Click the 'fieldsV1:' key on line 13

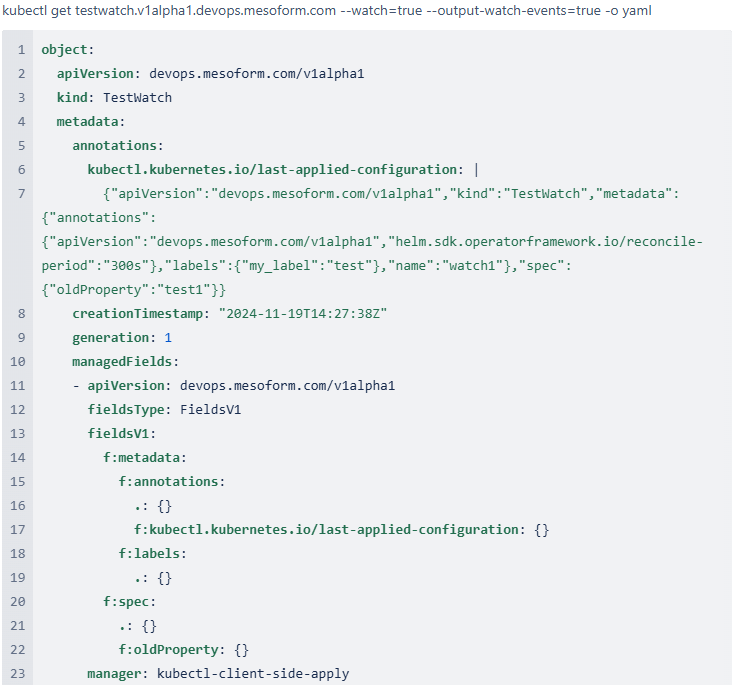tap(122, 433)
